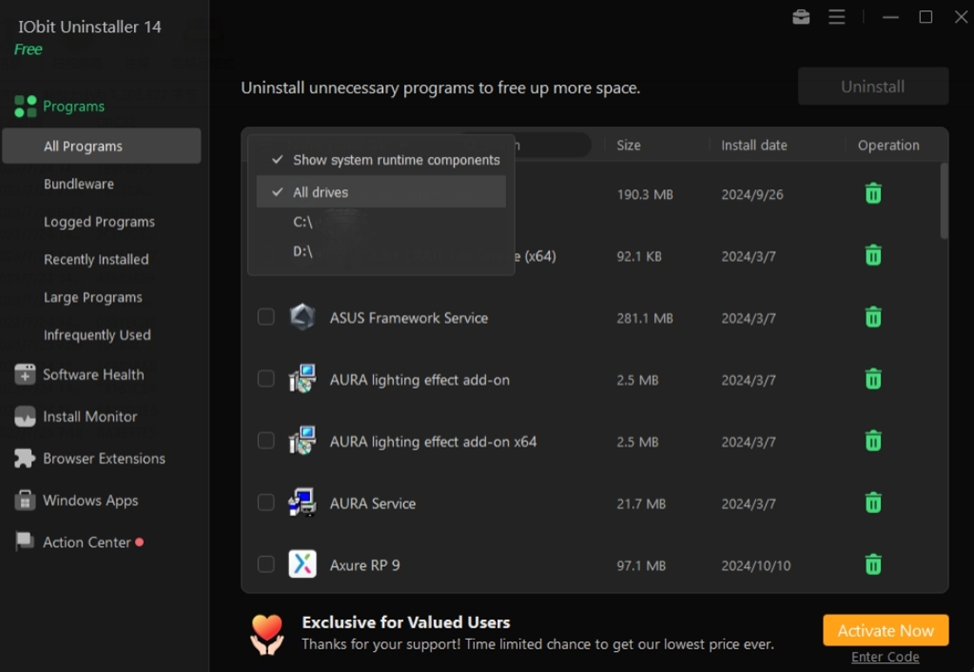Select the AURA lighting effect add-on x64 checkbox
The height and width of the screenshot is (672, 974).
click(266, 441)
